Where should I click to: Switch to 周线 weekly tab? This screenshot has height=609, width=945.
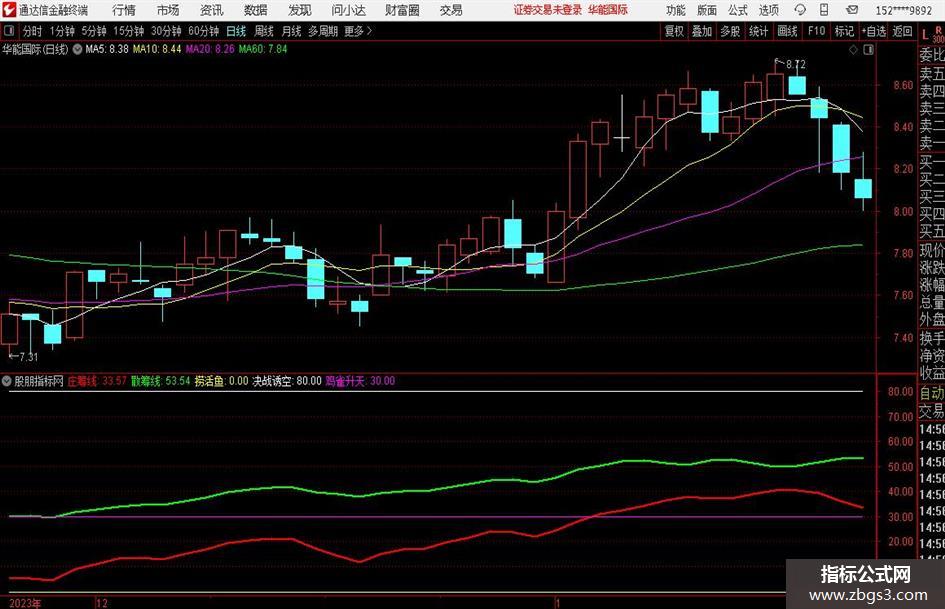pos(263,31)
